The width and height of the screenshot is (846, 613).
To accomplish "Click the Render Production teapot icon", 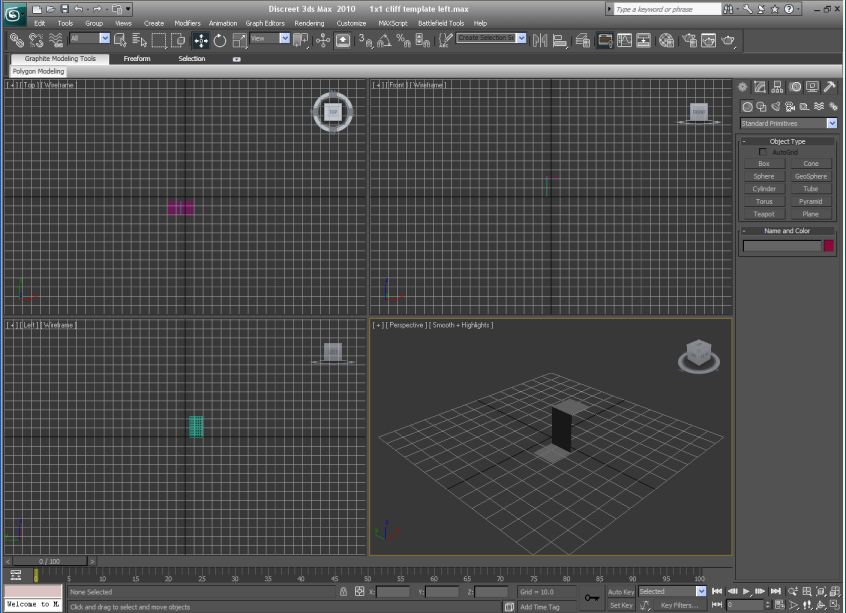I will click(728, 40).
